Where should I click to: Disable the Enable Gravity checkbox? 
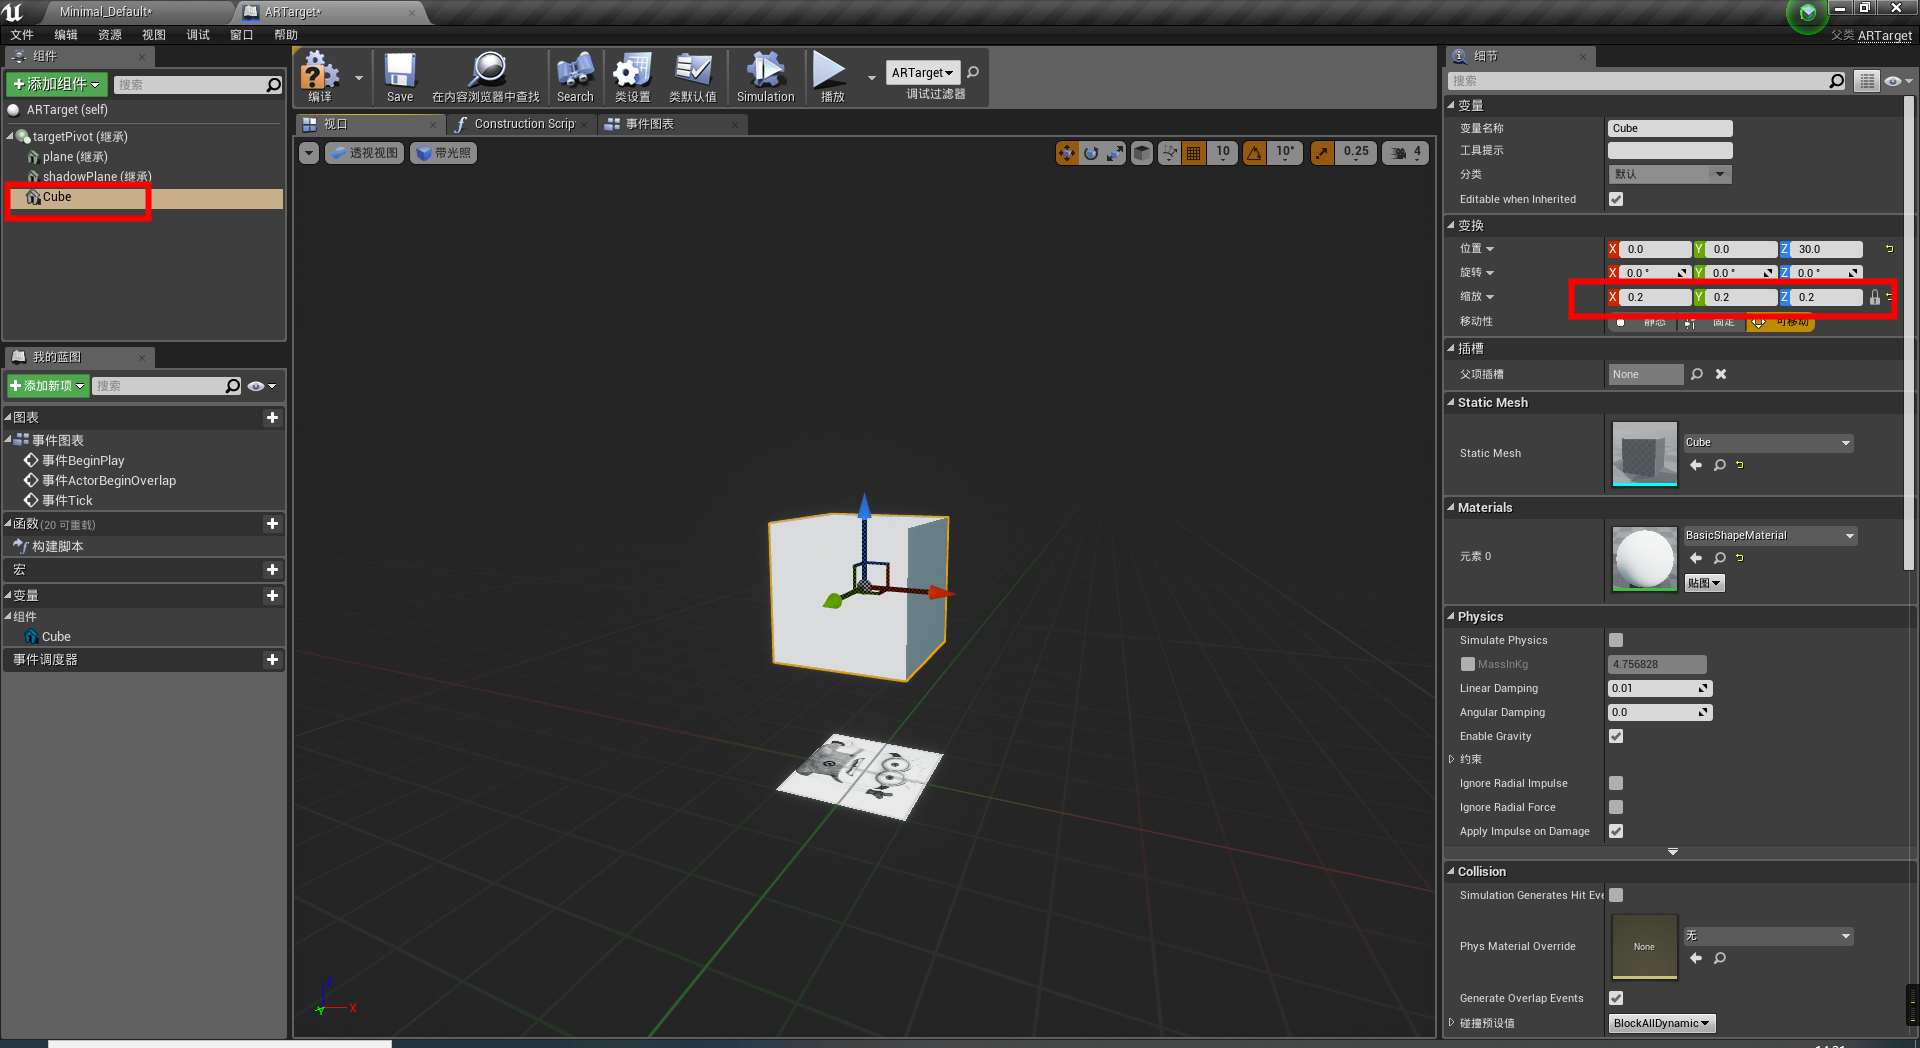coord(1616,736)
